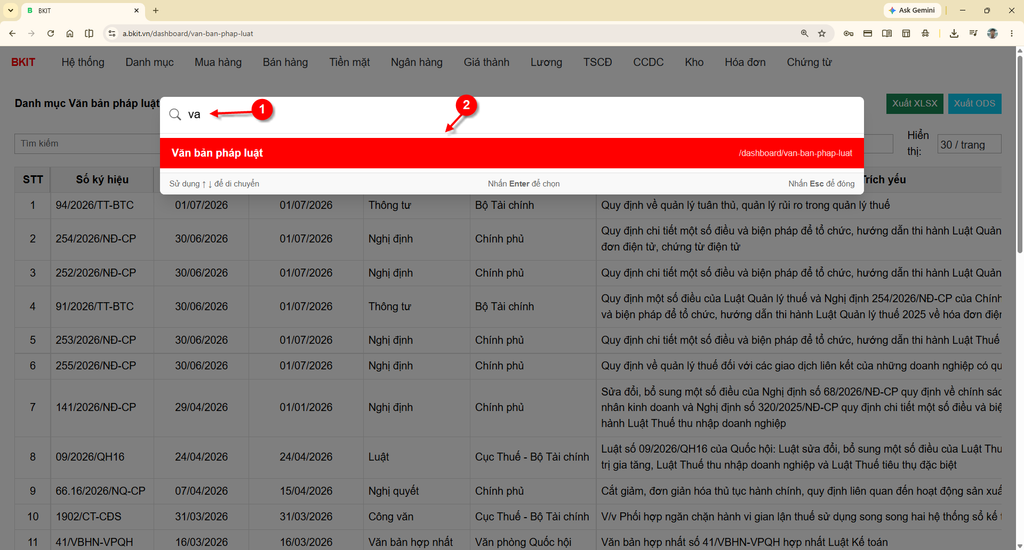Open the zoom magnifier in address bar
Screen dimensions: 1024x550
(x=805, y=33)
